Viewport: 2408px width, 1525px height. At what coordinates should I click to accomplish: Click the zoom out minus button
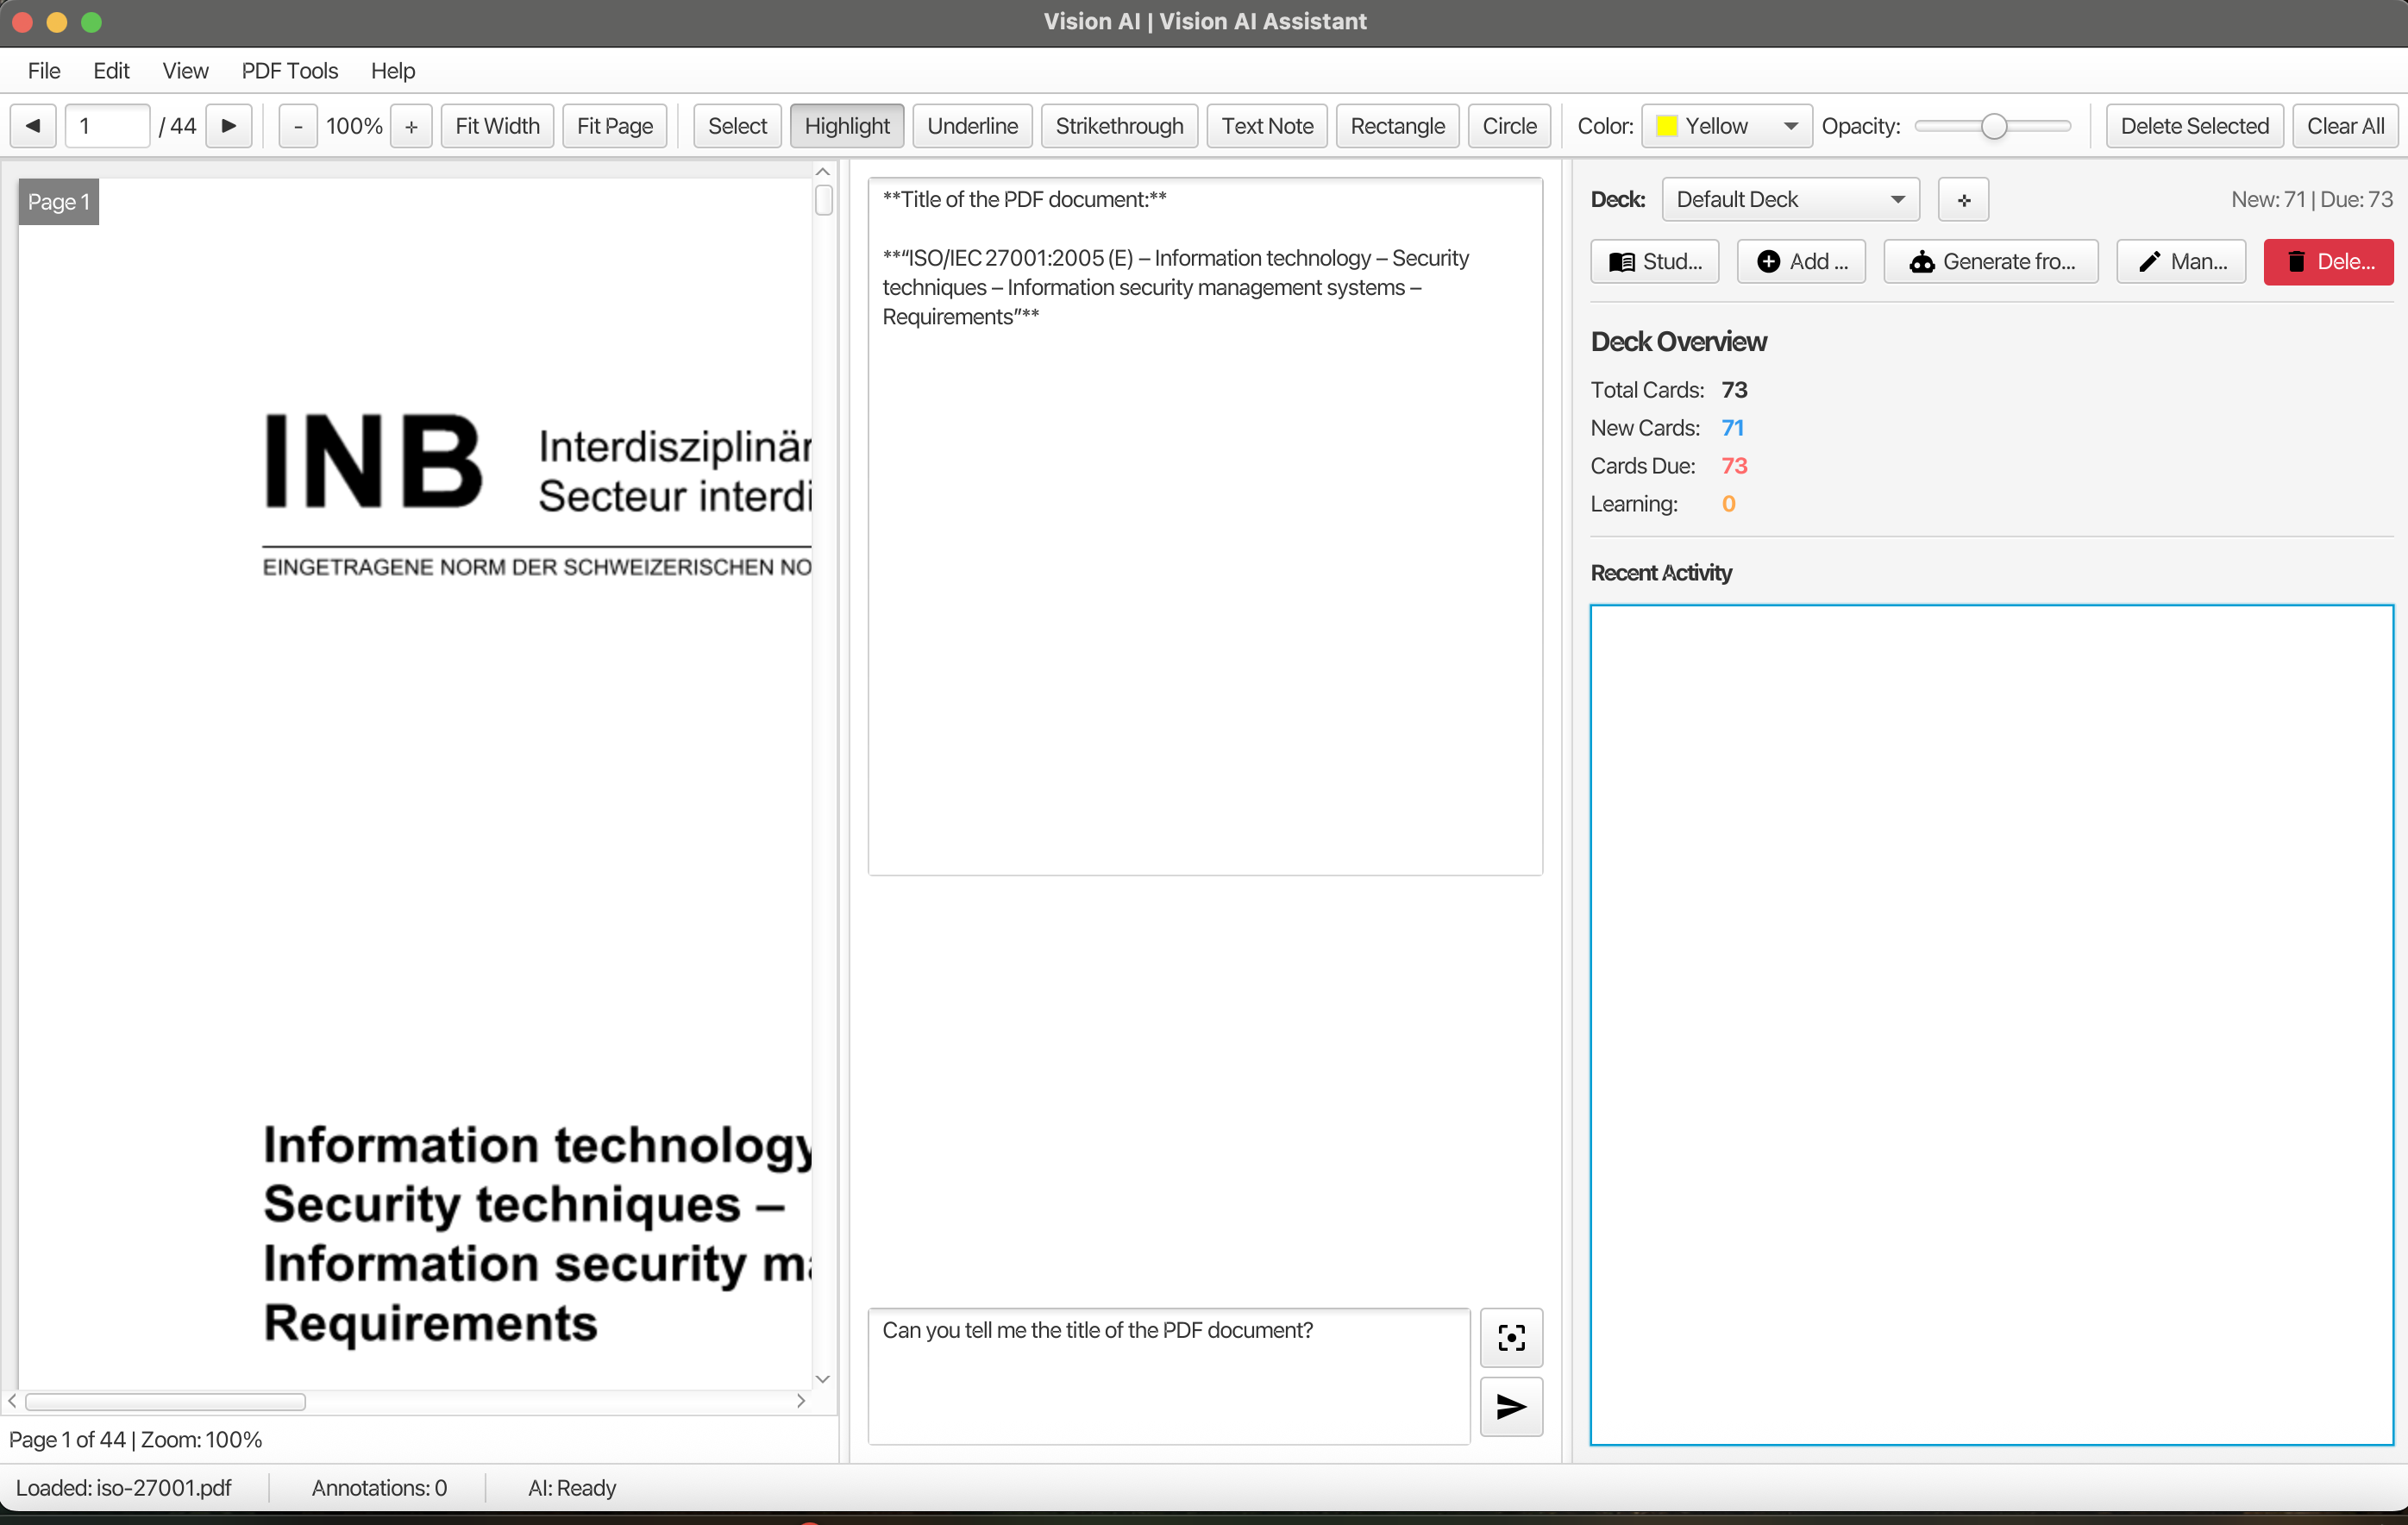click(298, 126)
